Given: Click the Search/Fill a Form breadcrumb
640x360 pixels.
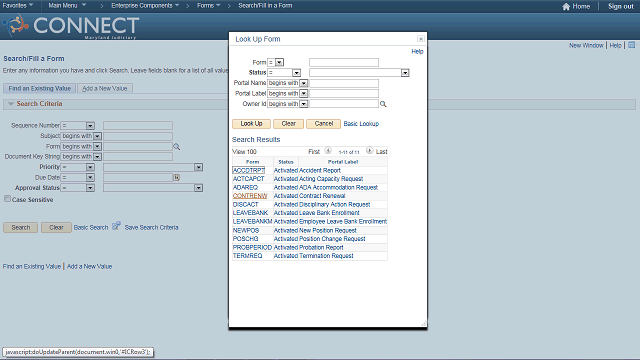Looking at the screenshot, I should 265,6.
